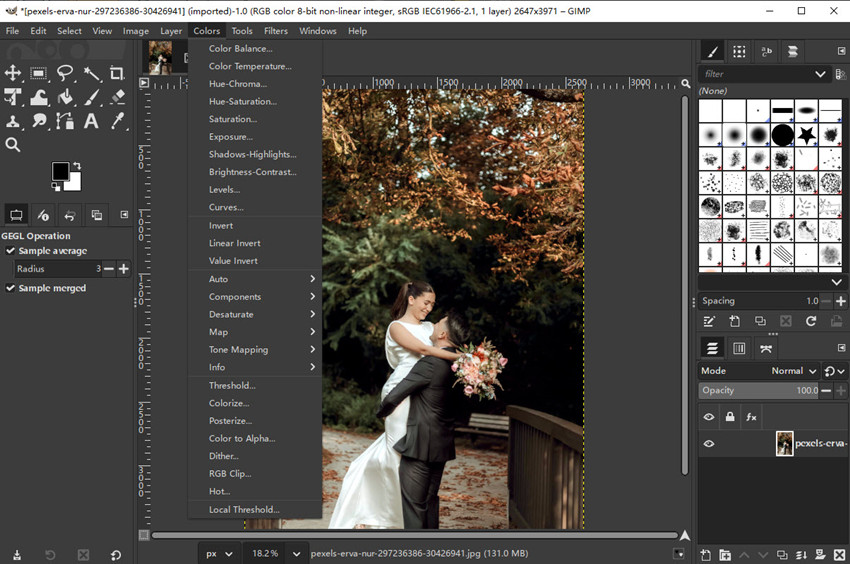Open the Patterns tab
The image size is (850, 564).
(x=739, y=52)
